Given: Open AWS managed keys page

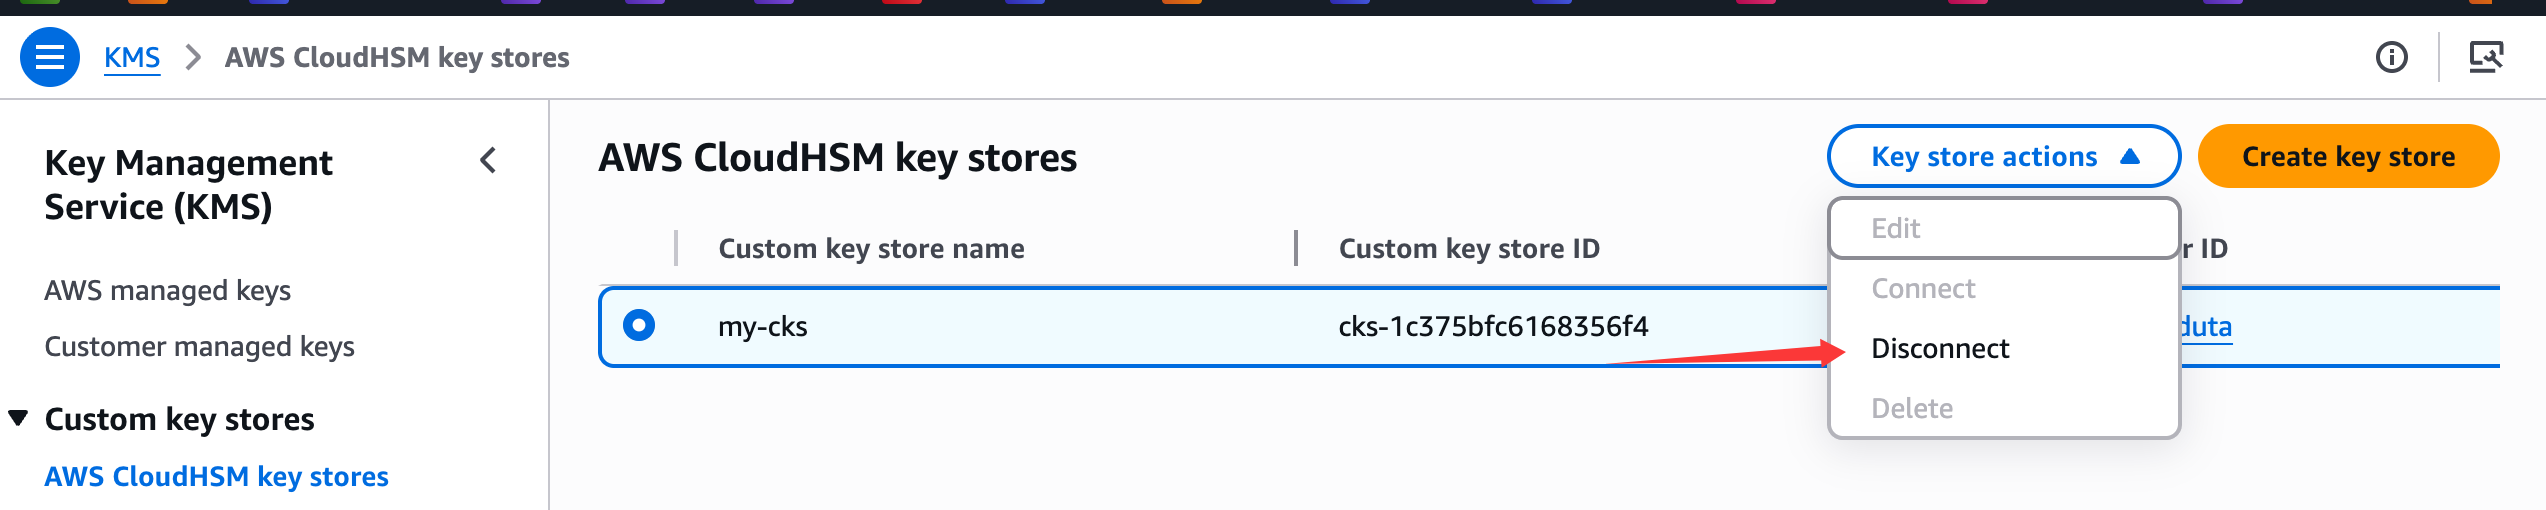Looking at the screenshot, I should coord(167,290).
